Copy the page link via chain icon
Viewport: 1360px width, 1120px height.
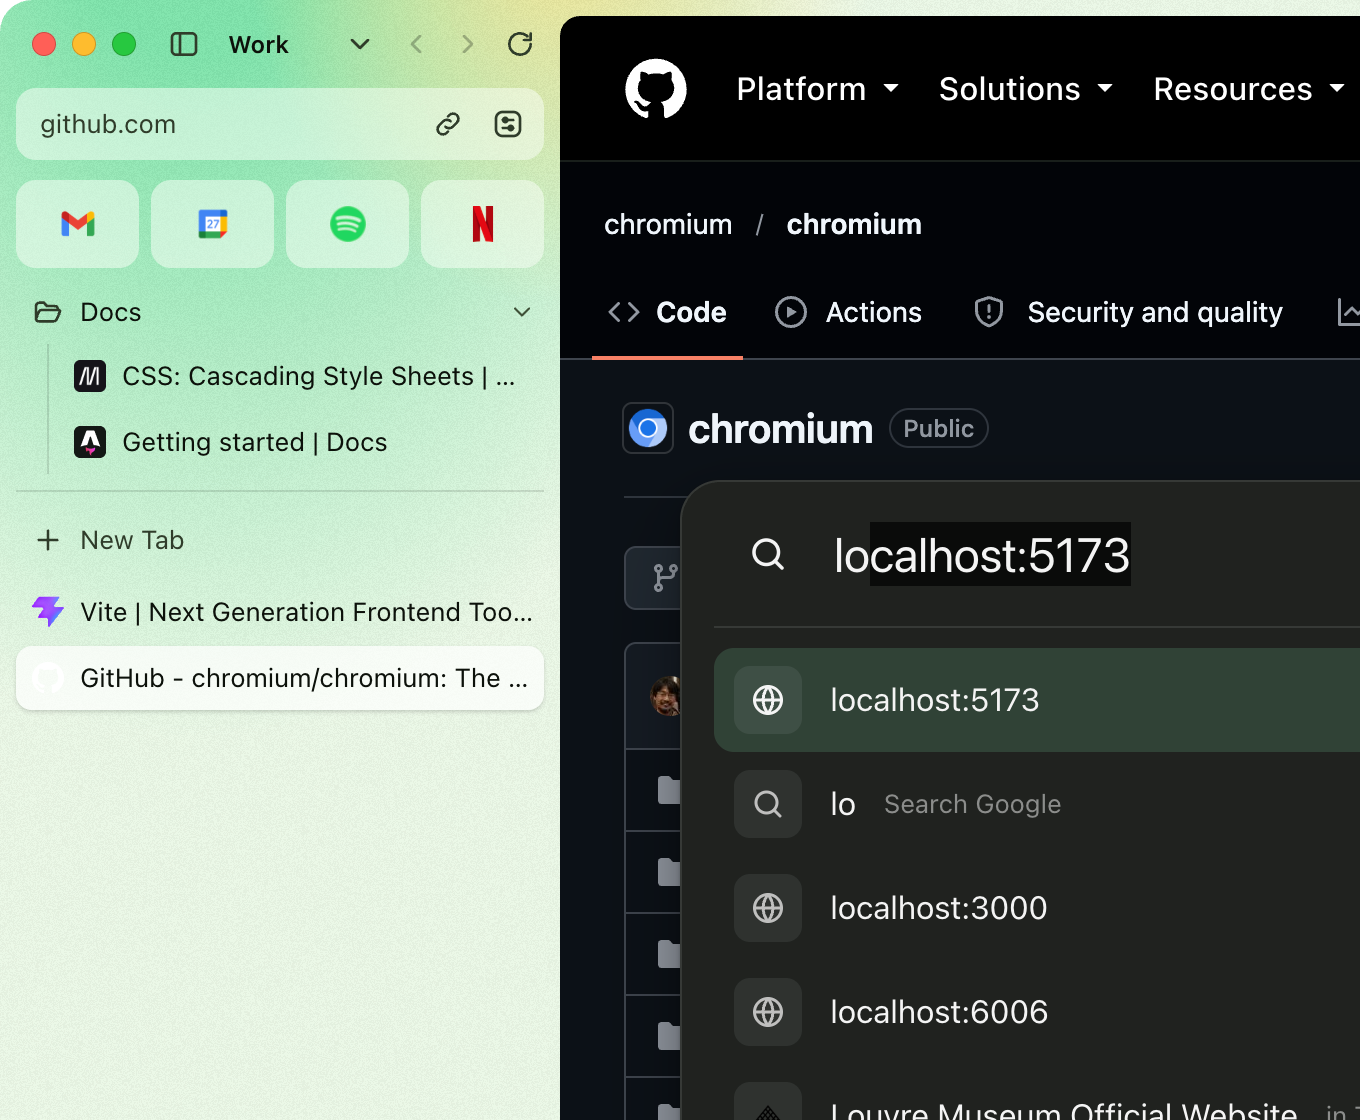pyautogui.click(x=448, y=124)
